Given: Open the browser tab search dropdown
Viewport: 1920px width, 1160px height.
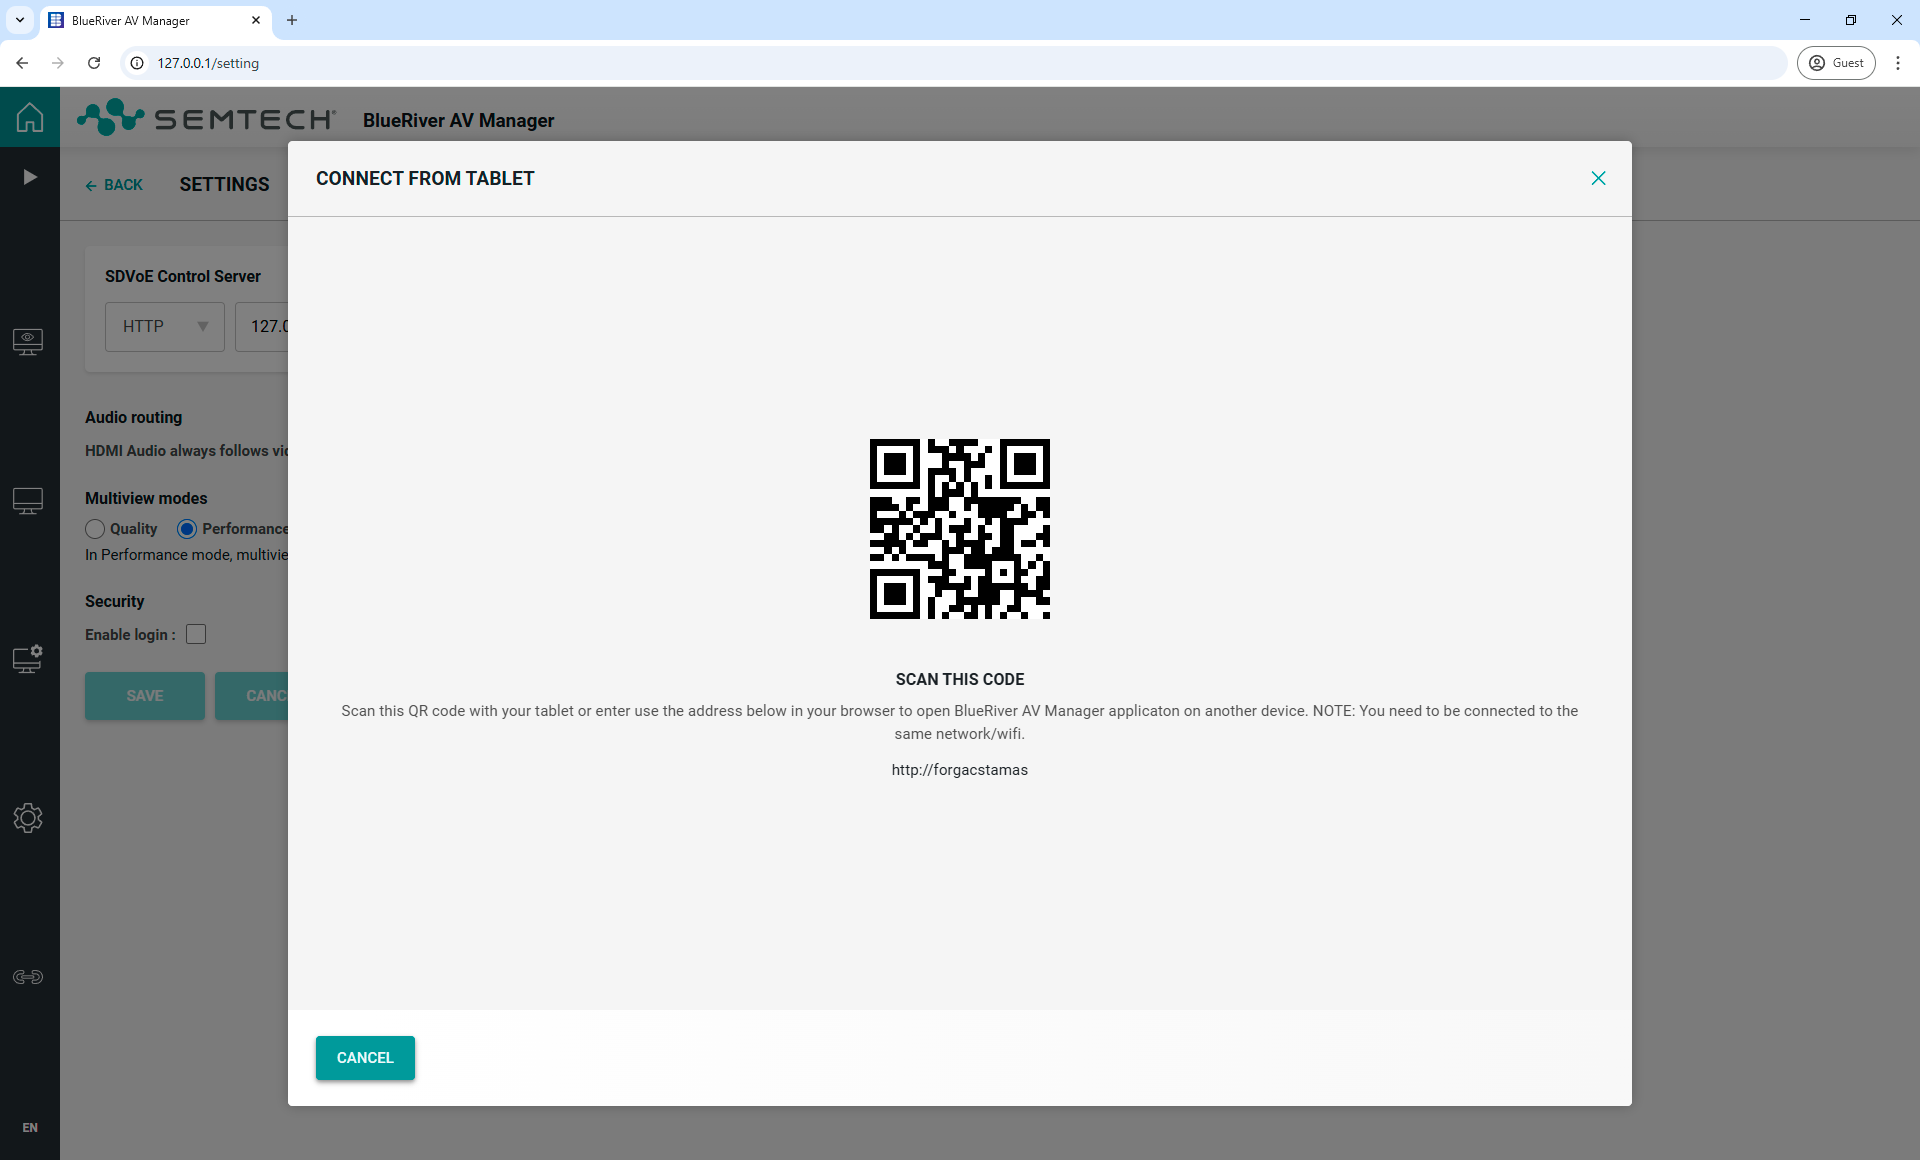Looking at the screenshot, I should tap(19, 20).
